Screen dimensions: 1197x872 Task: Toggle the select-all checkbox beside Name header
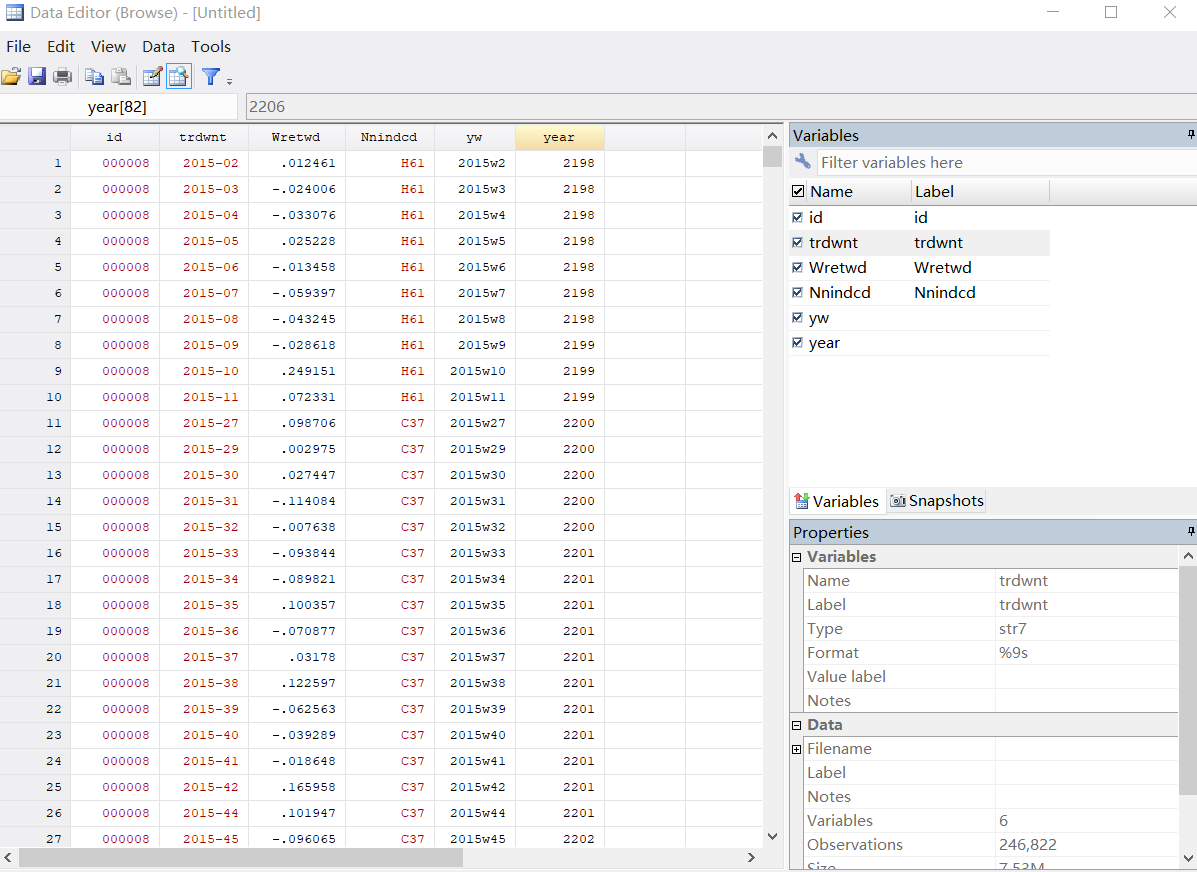798,191
